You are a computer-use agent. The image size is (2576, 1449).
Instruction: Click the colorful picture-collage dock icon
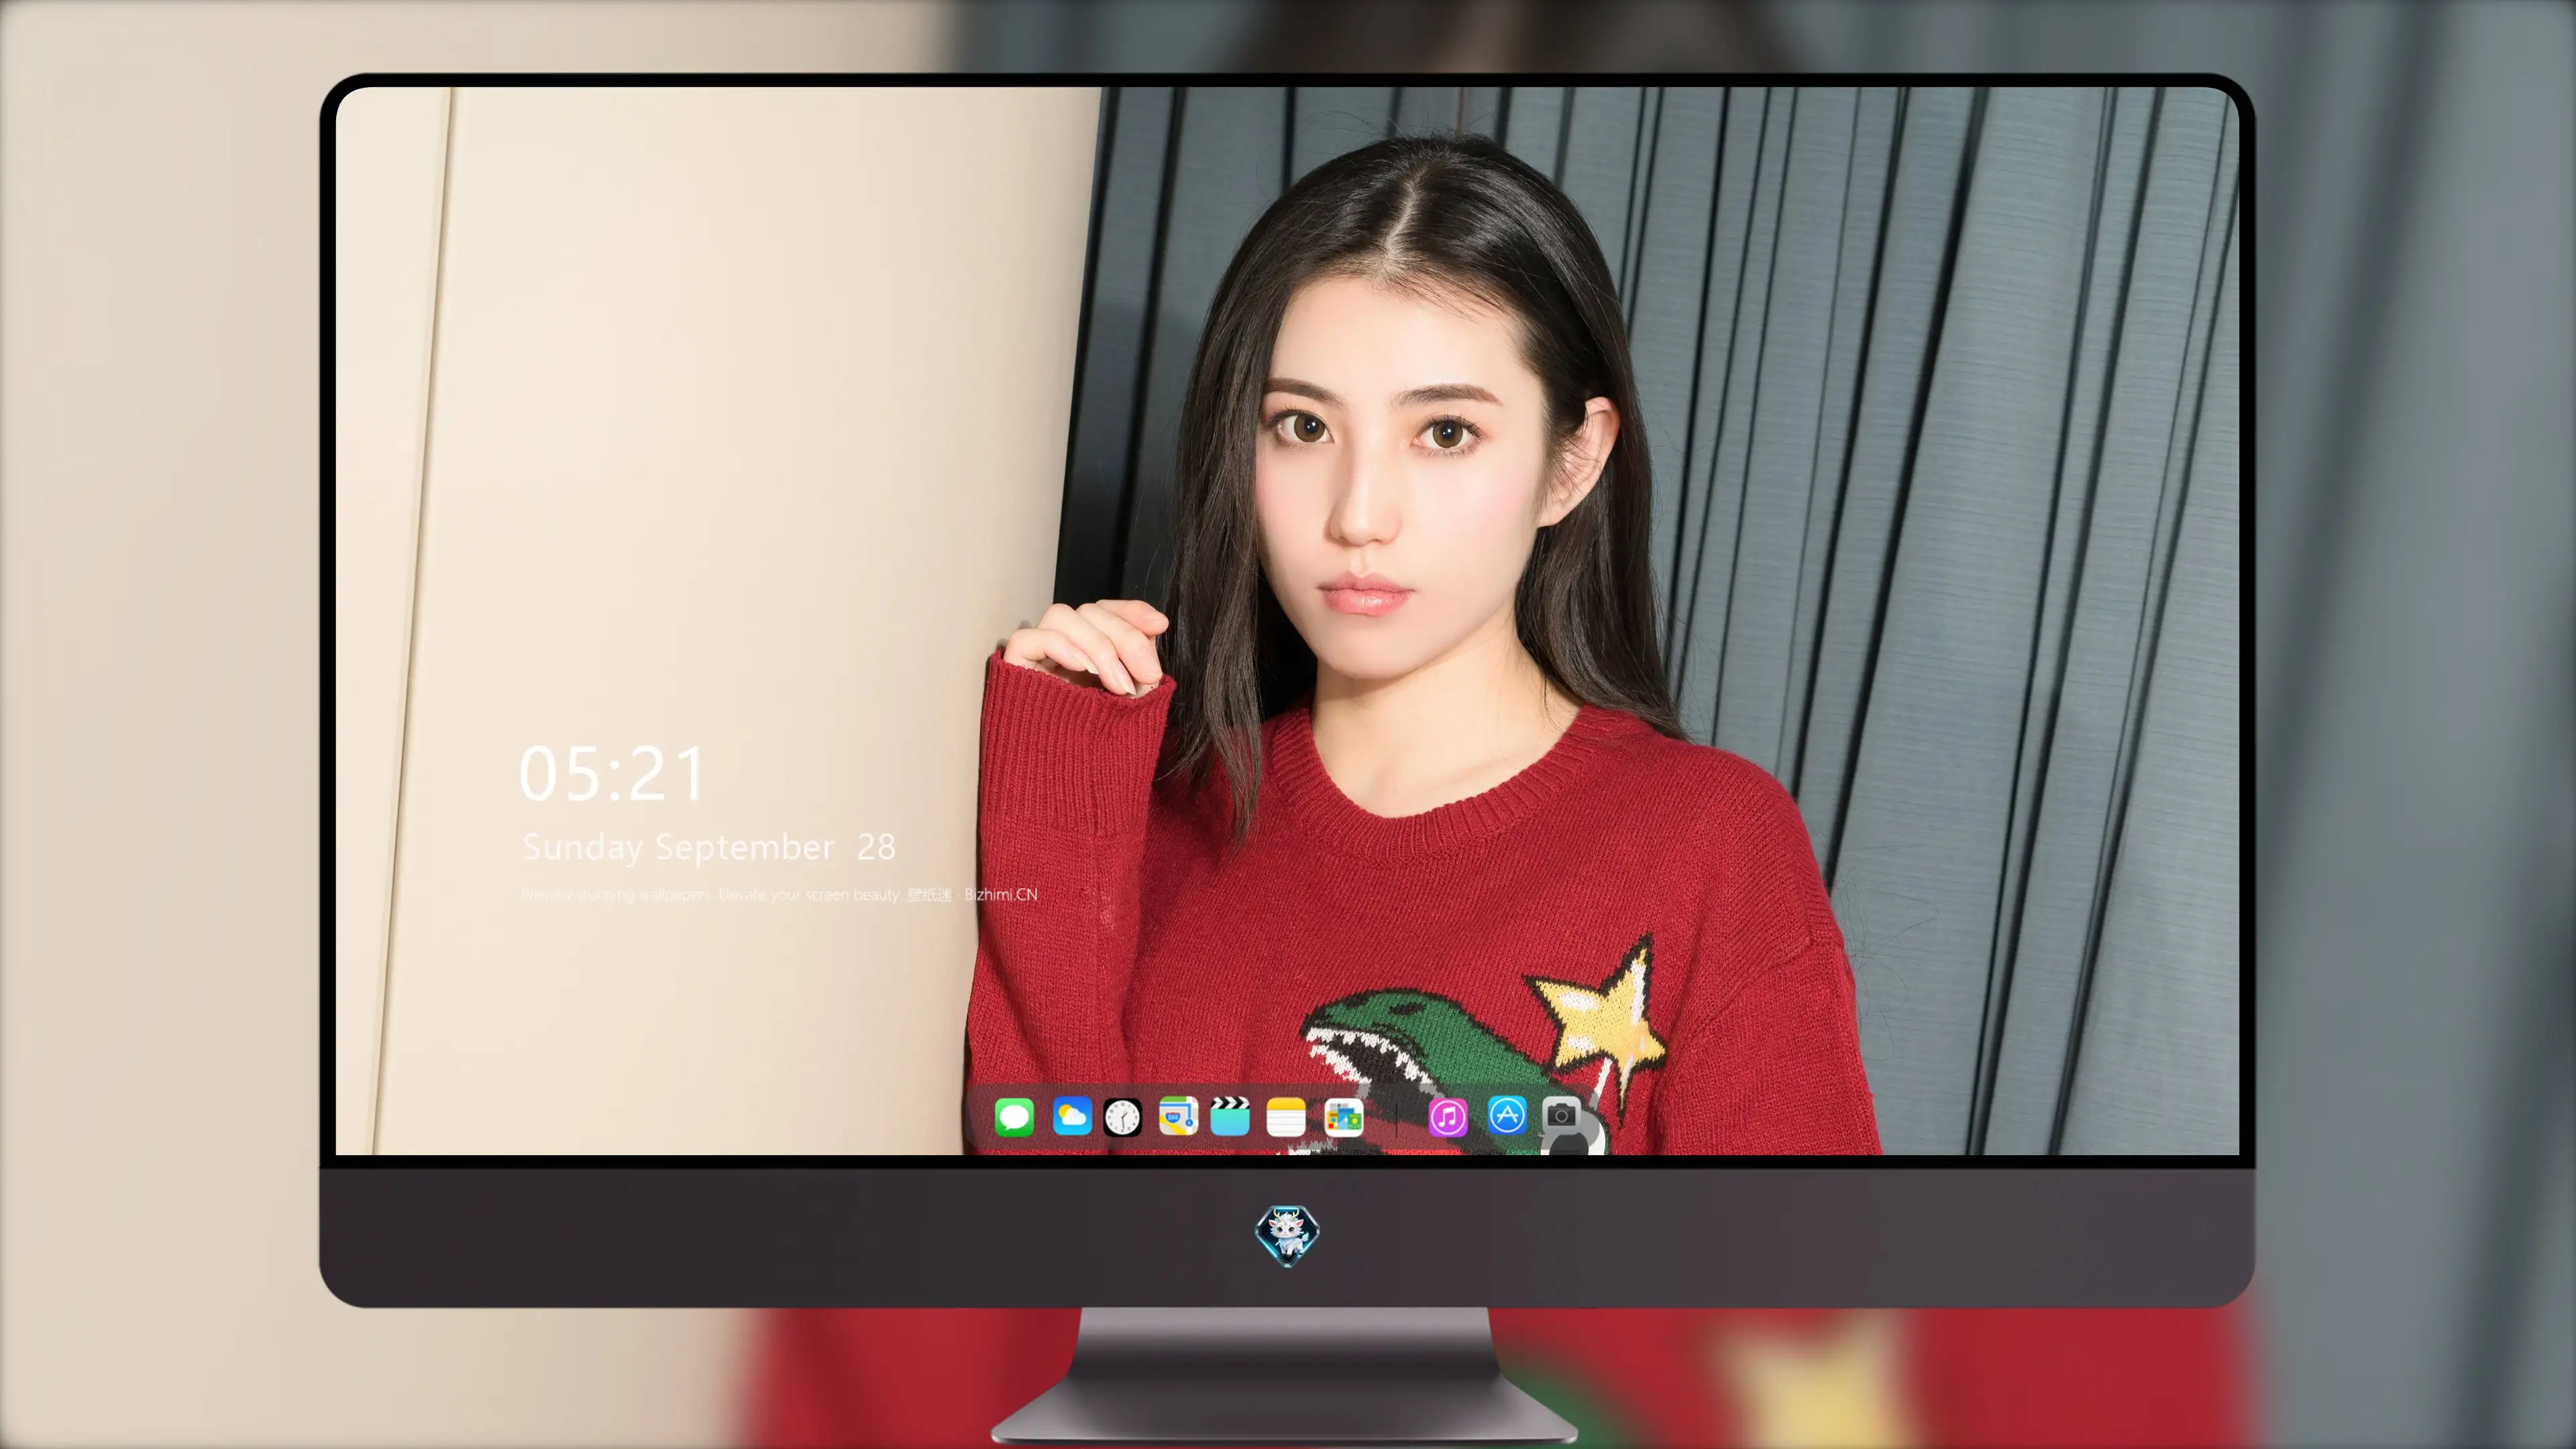[x=1344, y=1117]
